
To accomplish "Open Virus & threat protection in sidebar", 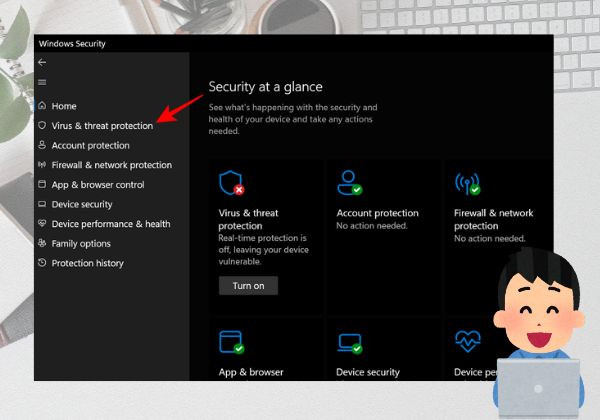I will (102, 126).
